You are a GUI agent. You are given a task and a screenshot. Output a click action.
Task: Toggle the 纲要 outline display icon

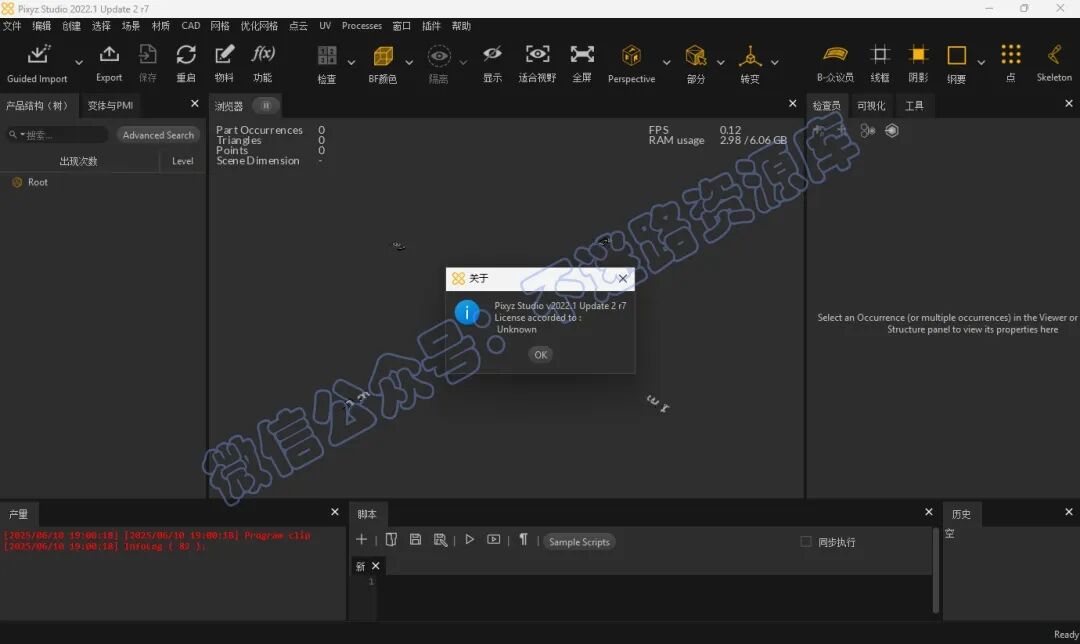coord(957,55)
